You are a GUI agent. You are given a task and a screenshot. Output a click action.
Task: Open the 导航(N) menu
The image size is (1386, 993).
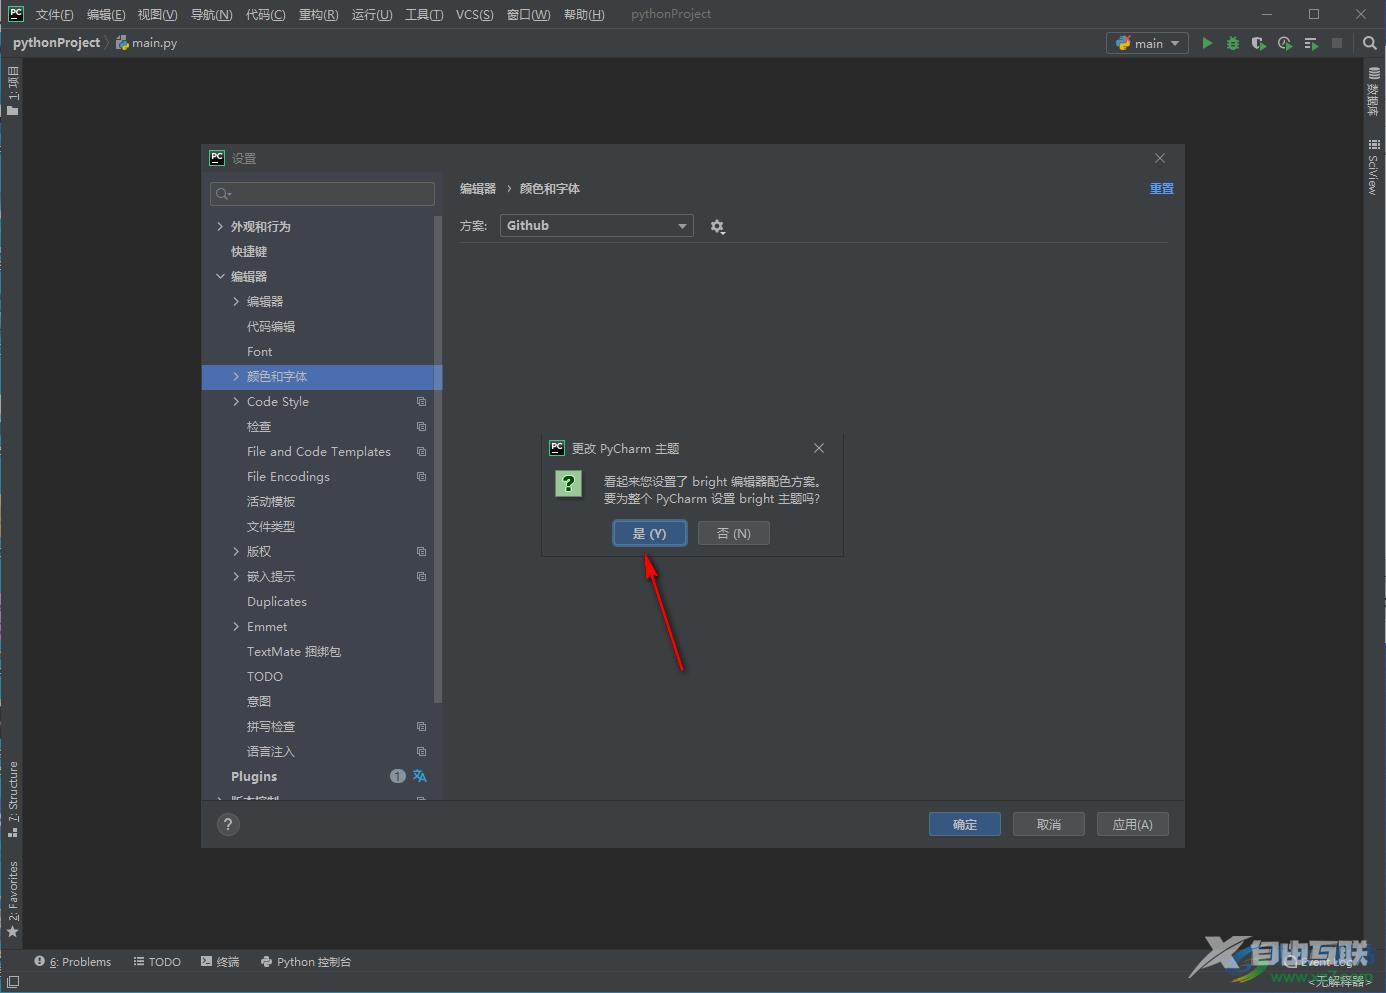coord(211,14)
